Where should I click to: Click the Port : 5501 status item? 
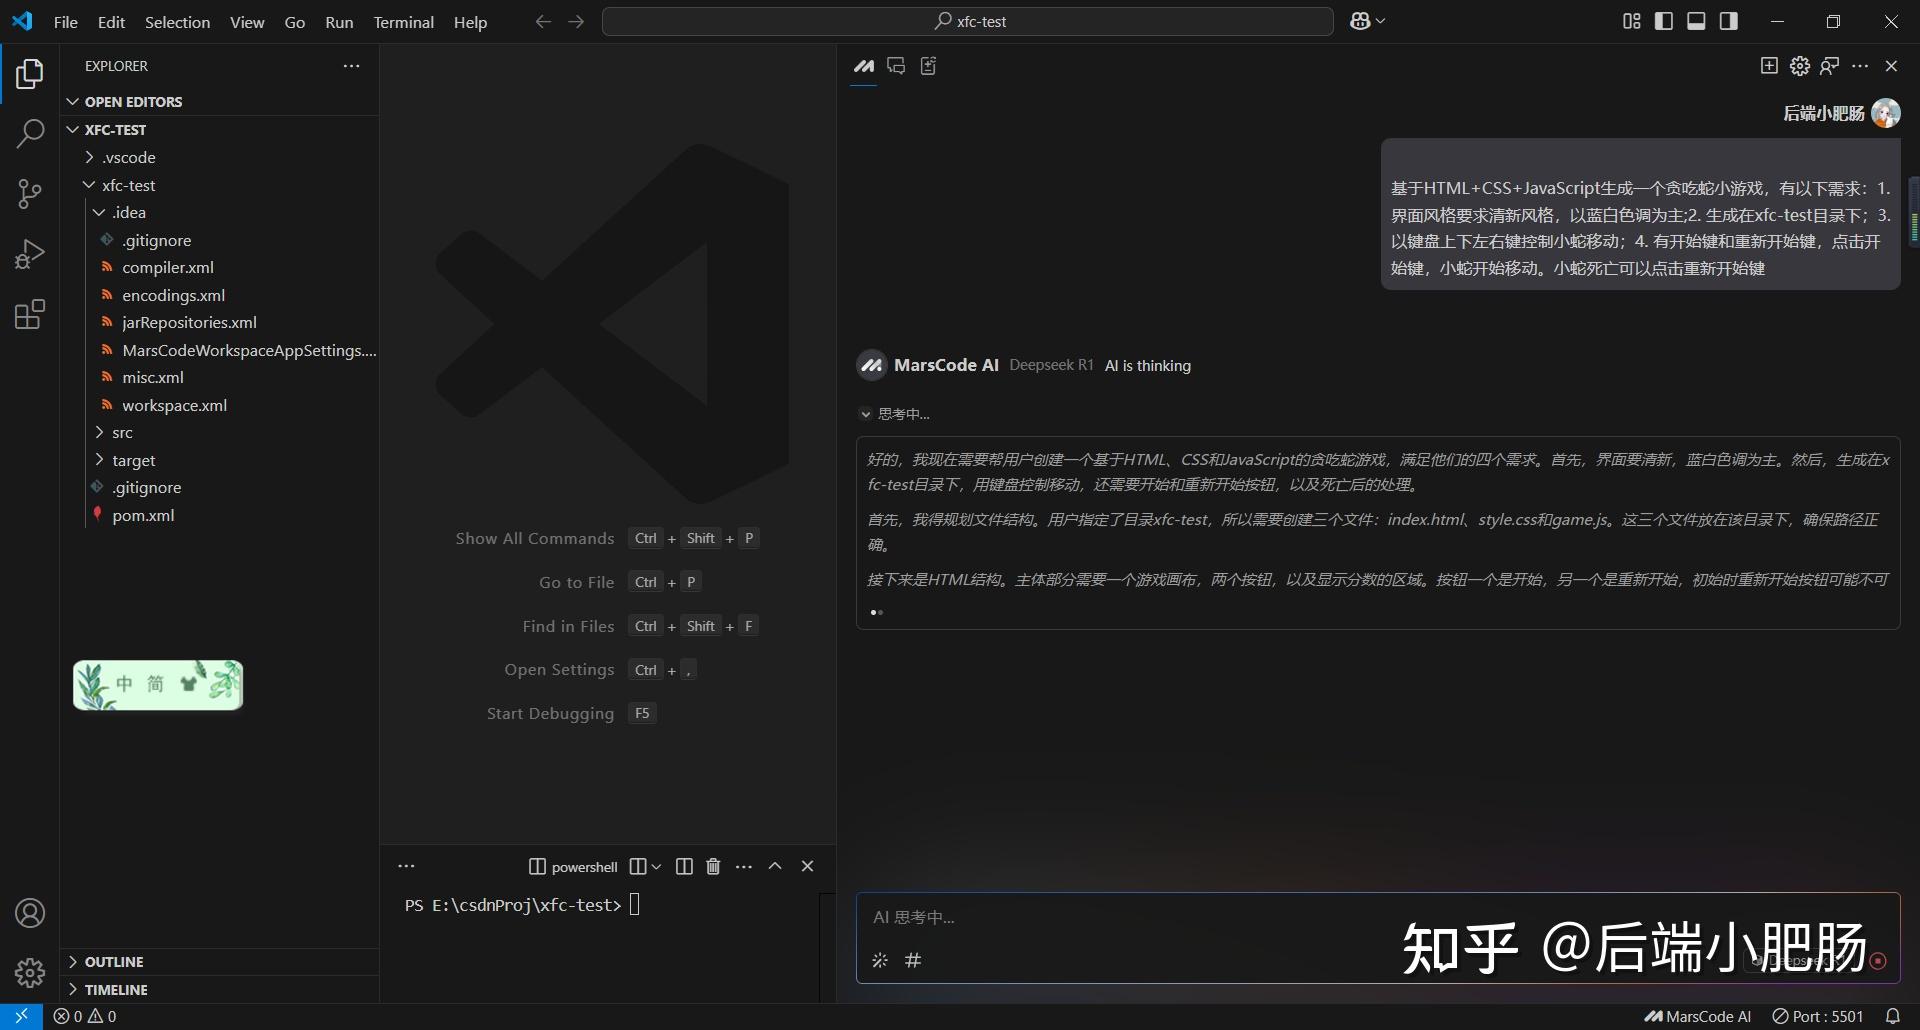coord(1816,1016)
